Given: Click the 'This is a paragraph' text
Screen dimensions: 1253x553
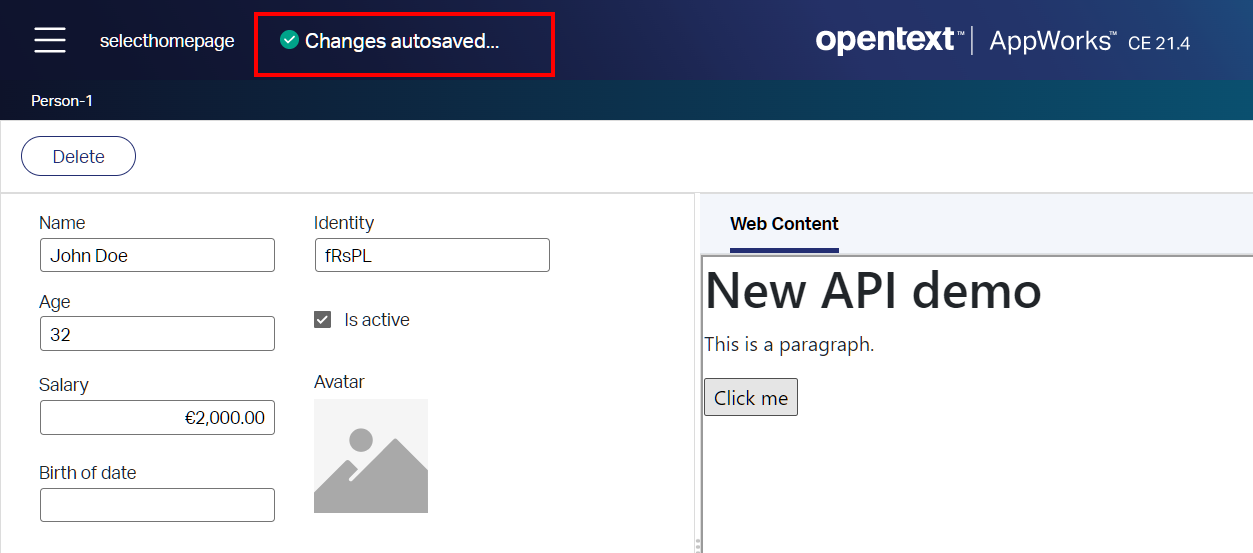Looking at the screenshot, I should (789, 345).
